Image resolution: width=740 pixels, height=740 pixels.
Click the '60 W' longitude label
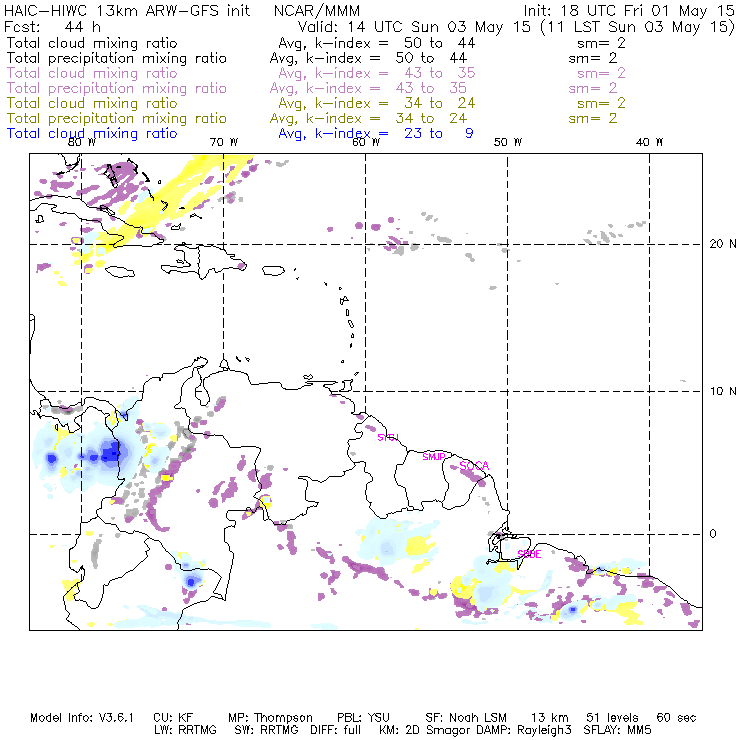[x=366, y=142]
